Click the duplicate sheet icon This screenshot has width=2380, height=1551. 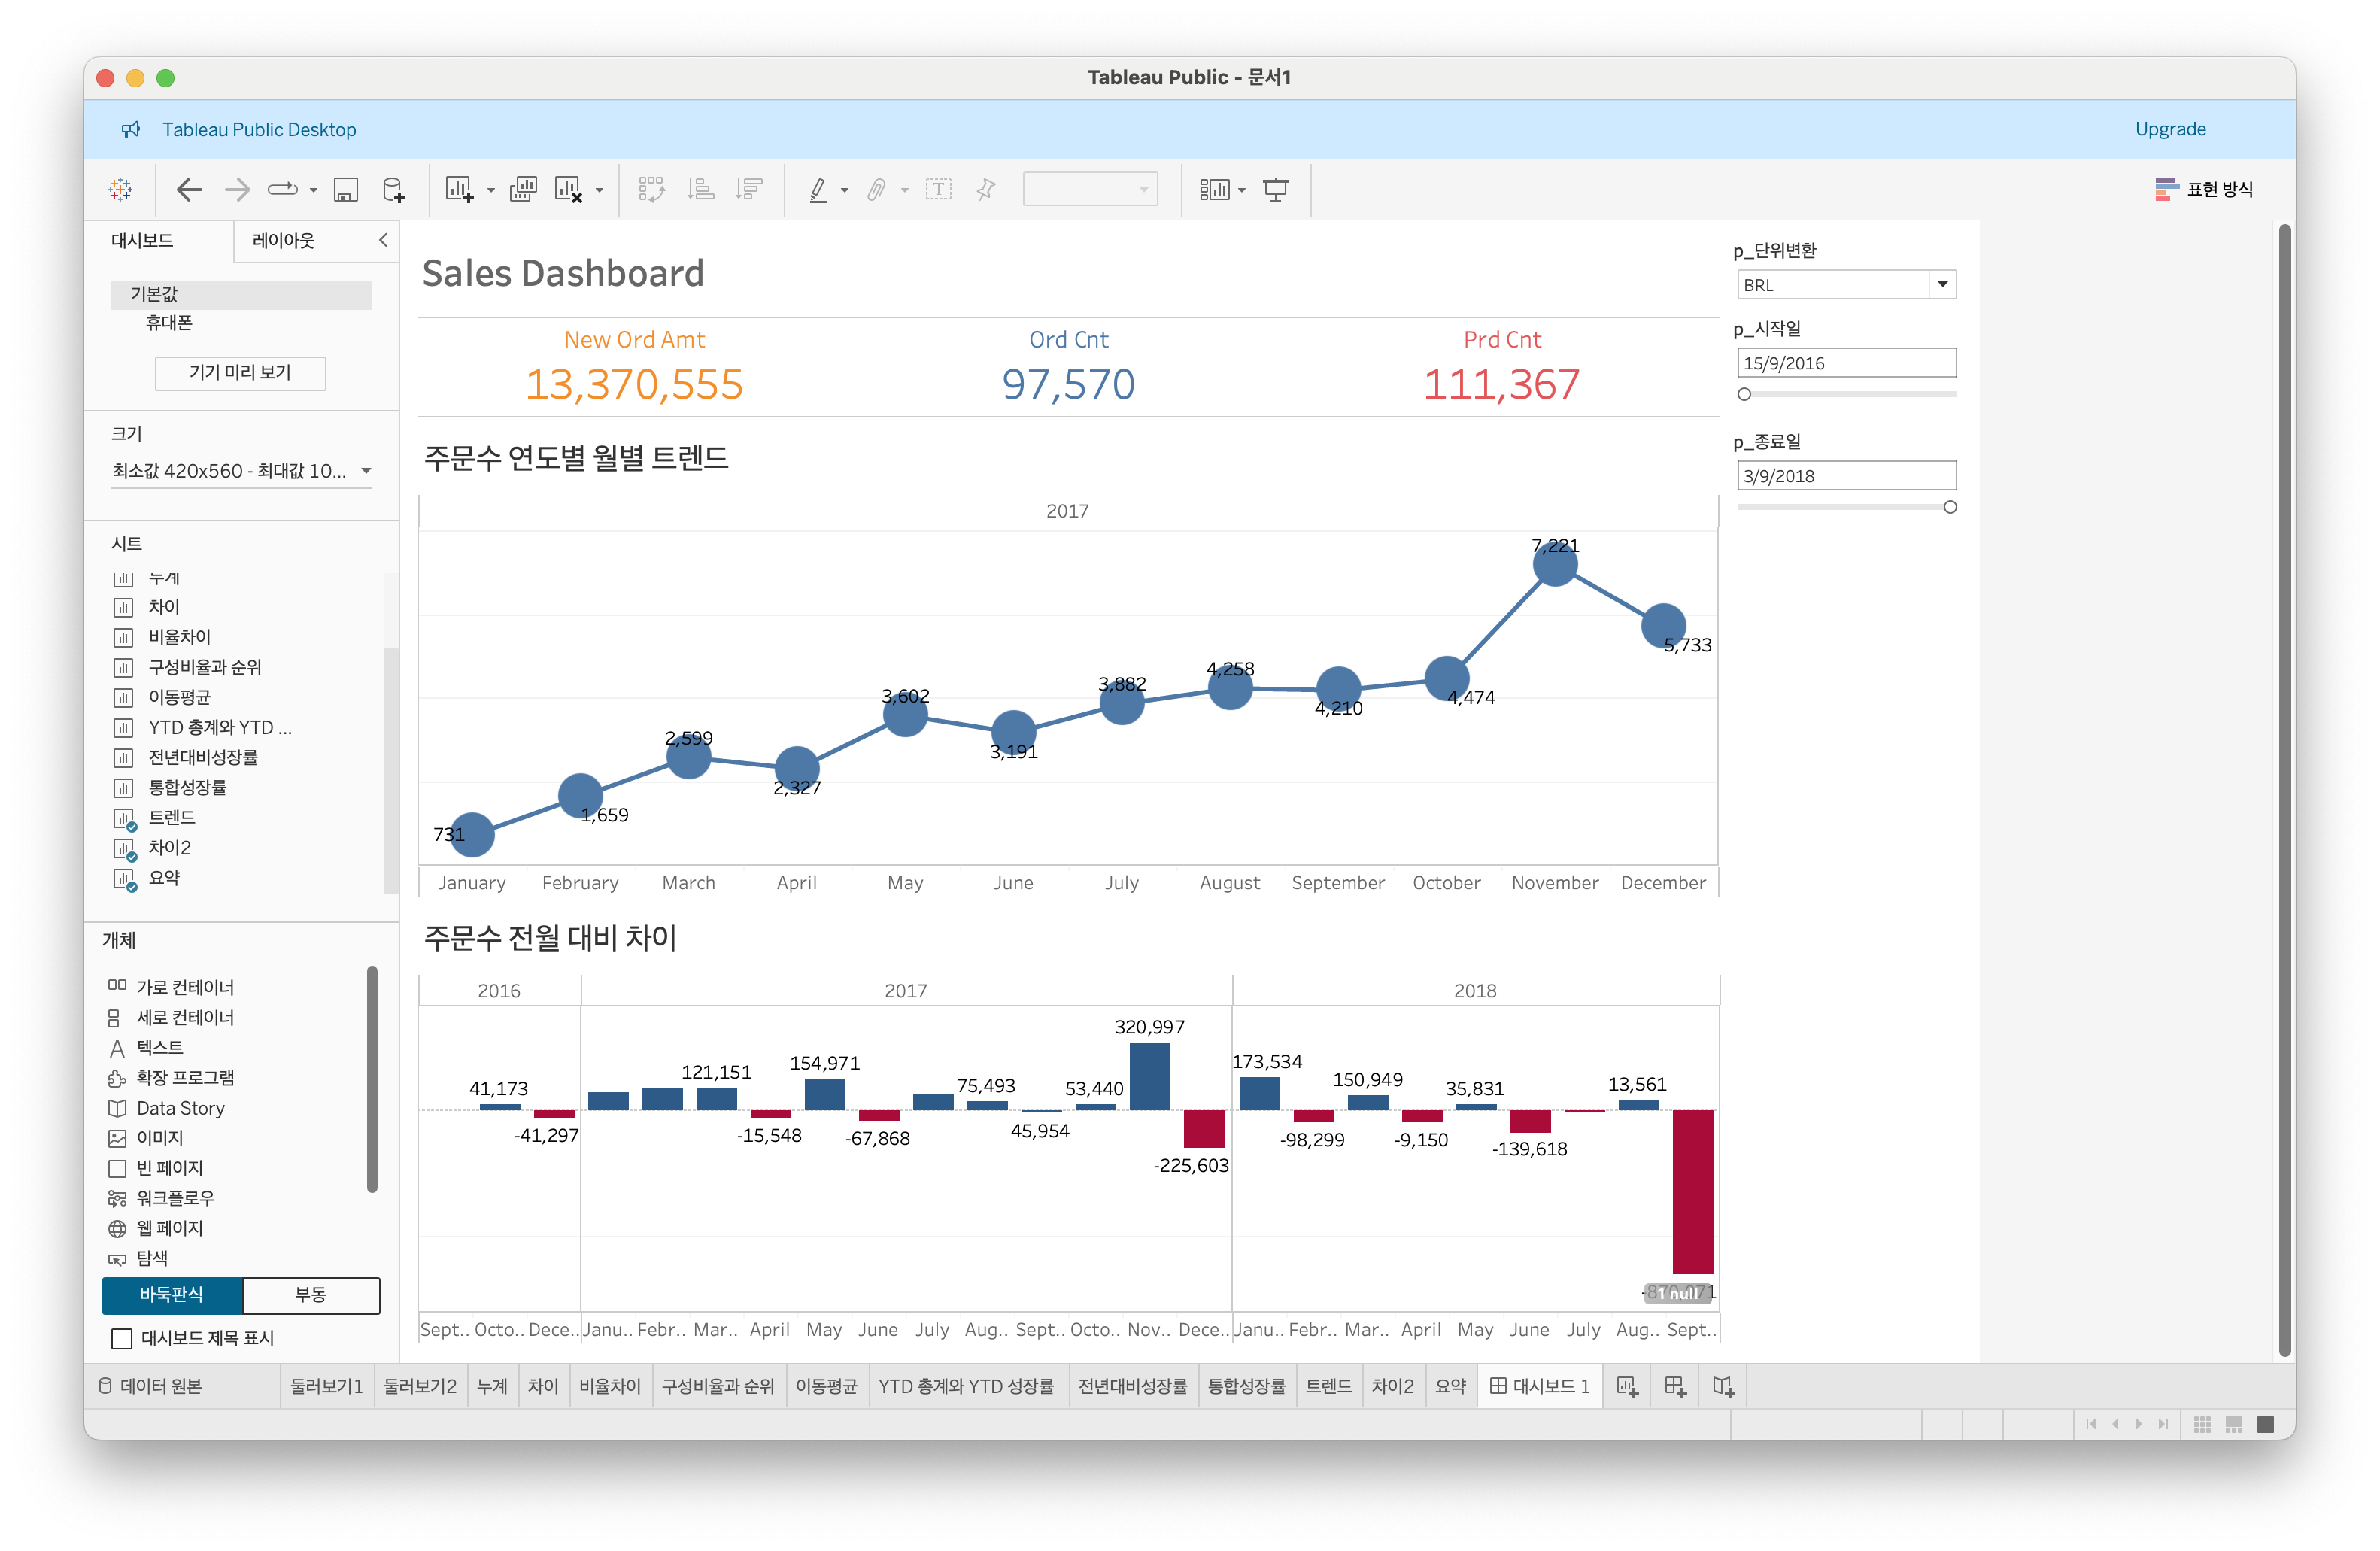[x=523, y=189]
